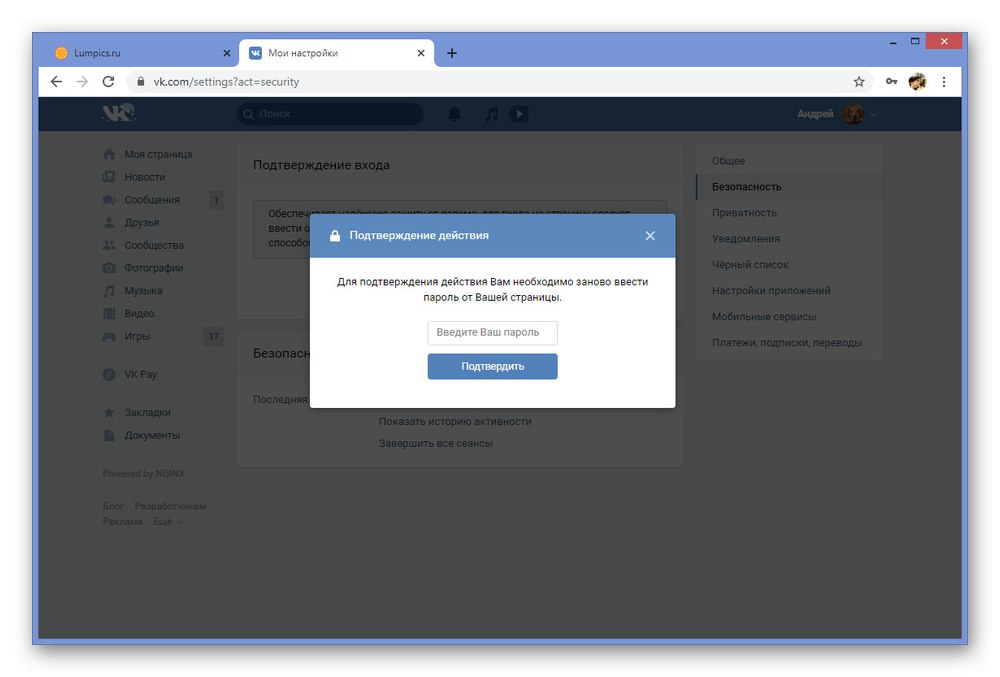
Task: Select Общее settings section
Action: tap(790, 161)
